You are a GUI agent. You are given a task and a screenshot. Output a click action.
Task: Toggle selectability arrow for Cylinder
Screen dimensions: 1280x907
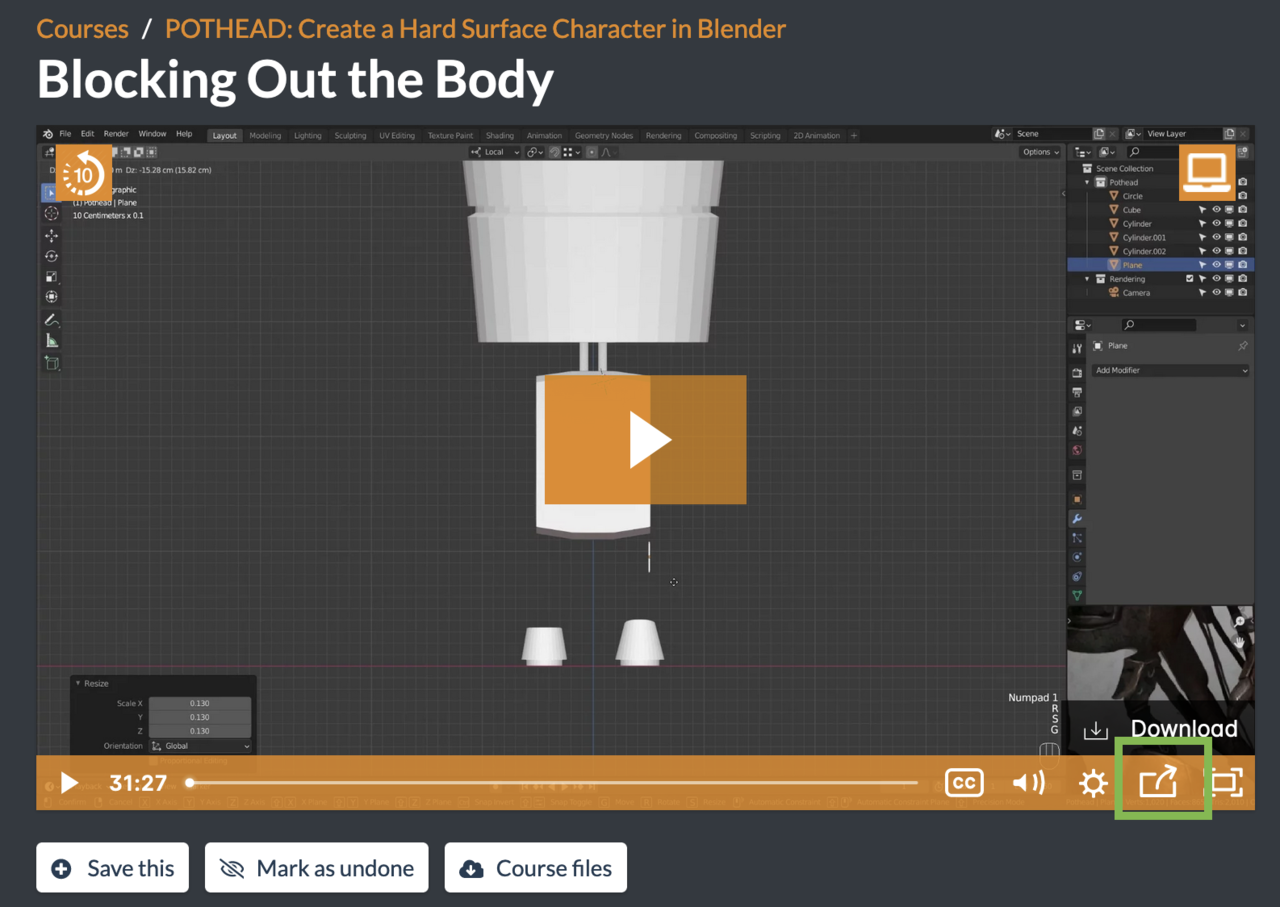pyautogui.click(x=1202, y=224)
